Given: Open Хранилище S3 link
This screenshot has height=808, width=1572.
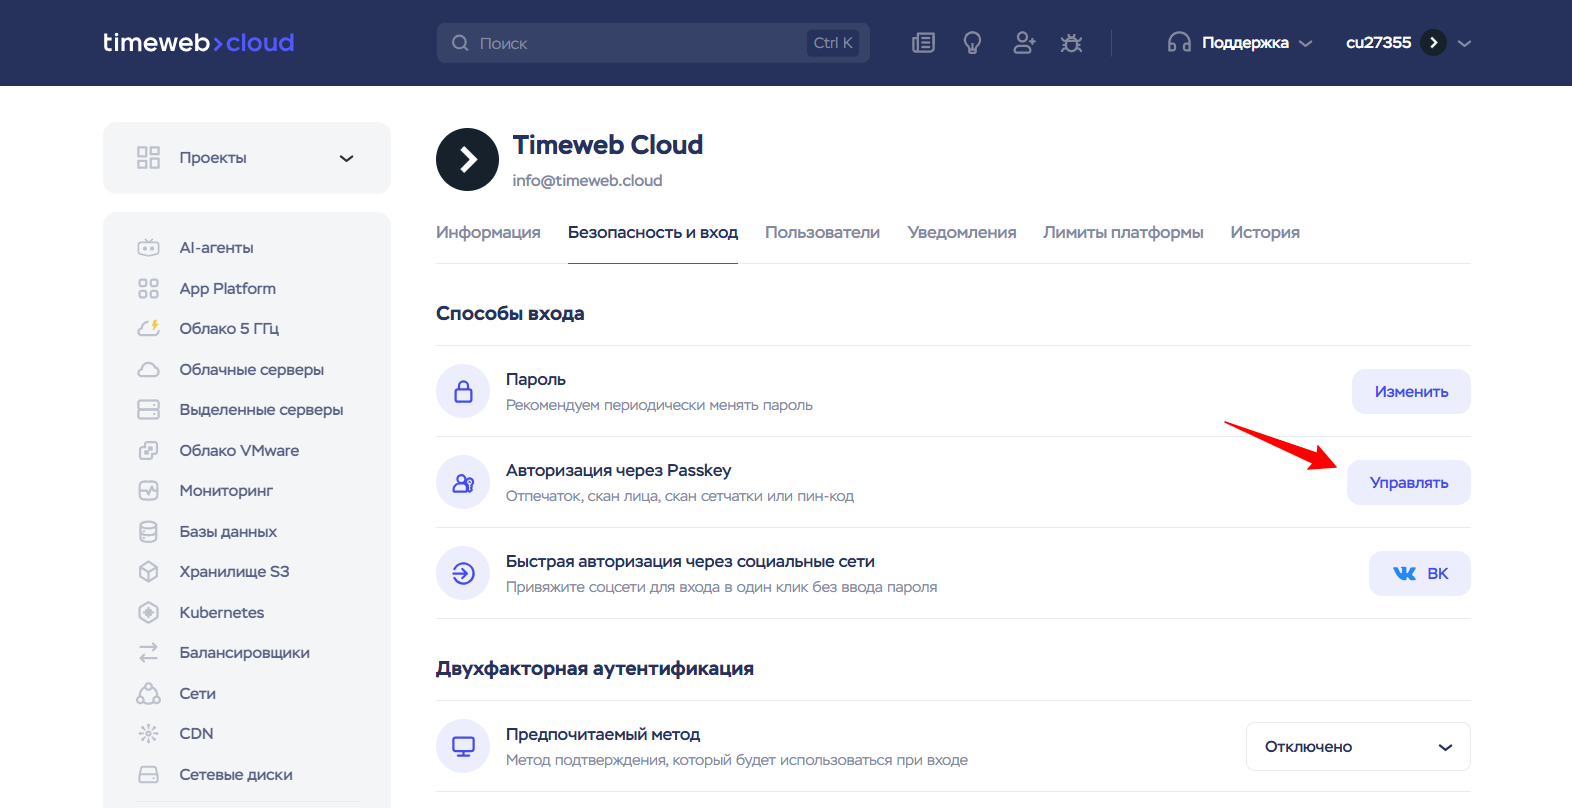Looking at the screenshot, I should pyautogui.click(x=234, y=572).
